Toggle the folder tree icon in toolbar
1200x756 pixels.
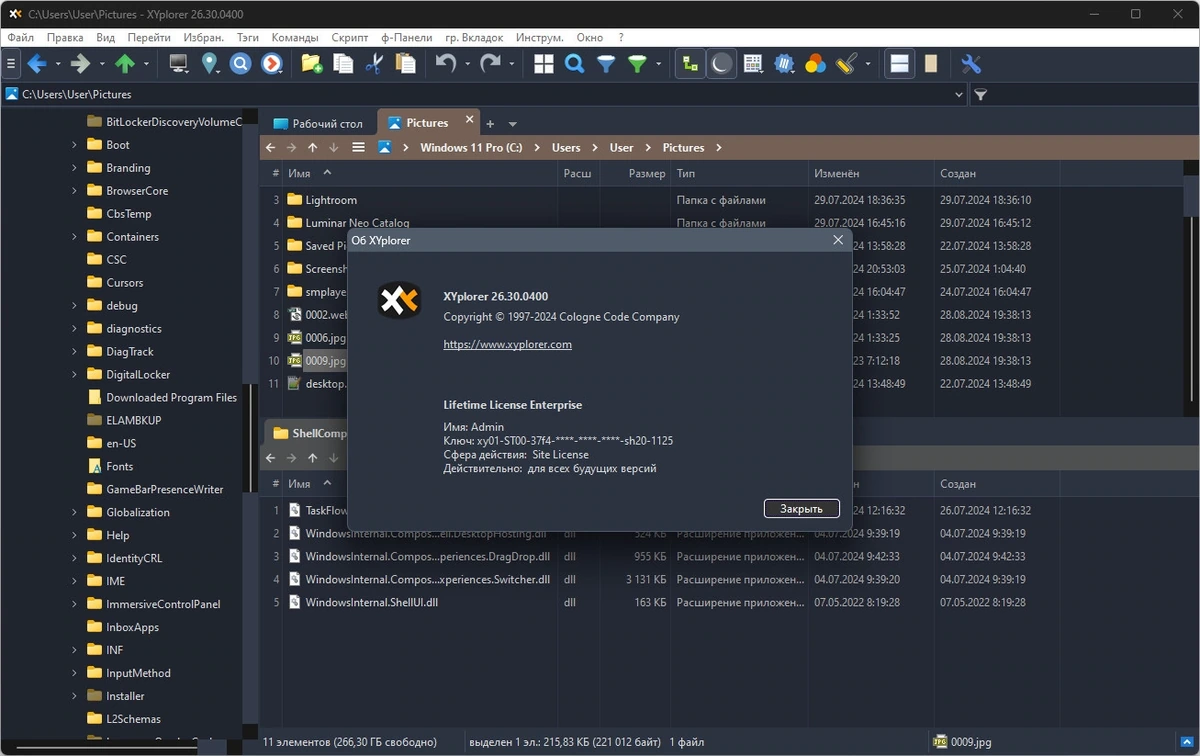[x=690, y=64]
